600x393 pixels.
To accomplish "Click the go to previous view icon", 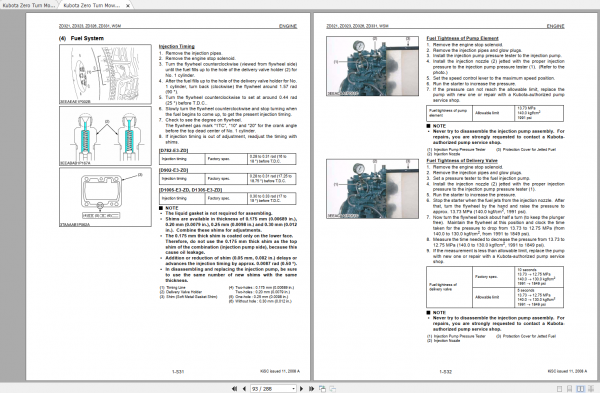I will [x=322, y=388].
